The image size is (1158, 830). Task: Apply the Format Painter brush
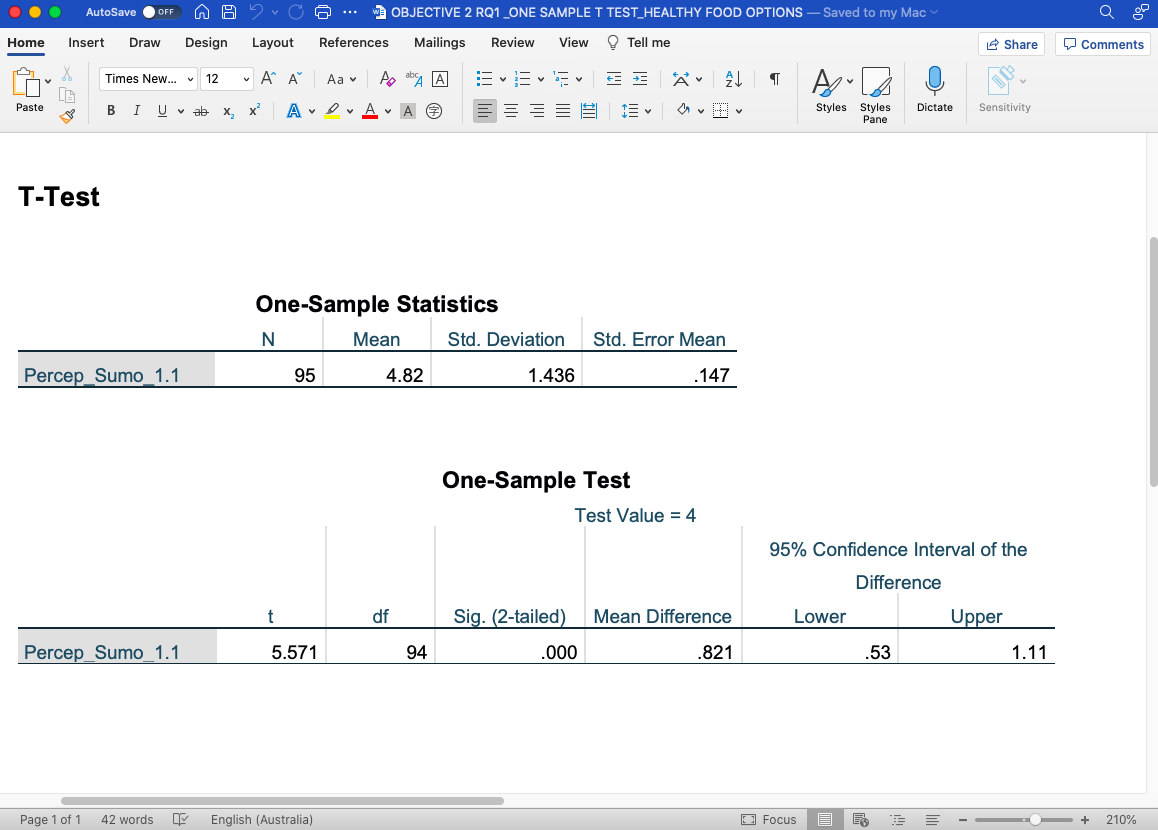pyautogui.click(x=67, y=116)
